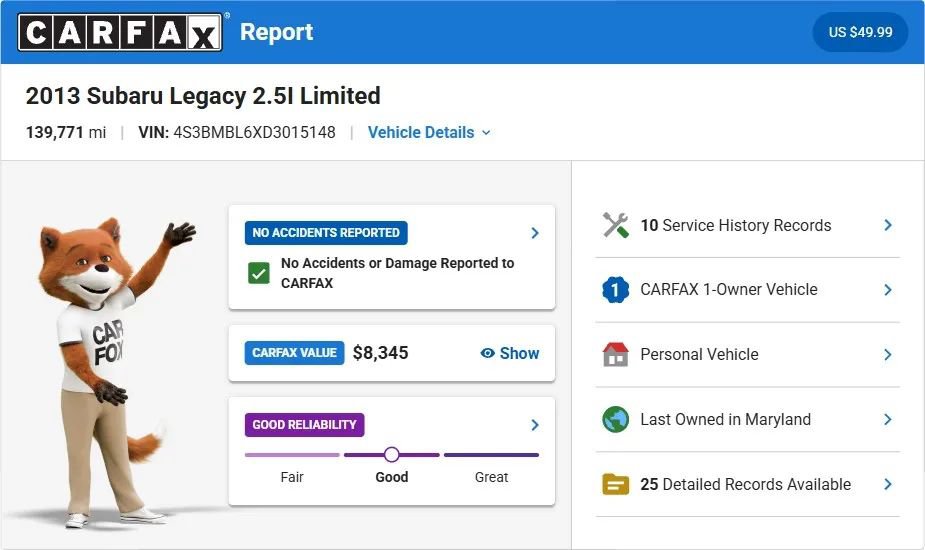Click the blue 1-Owner badge icon

615,290
